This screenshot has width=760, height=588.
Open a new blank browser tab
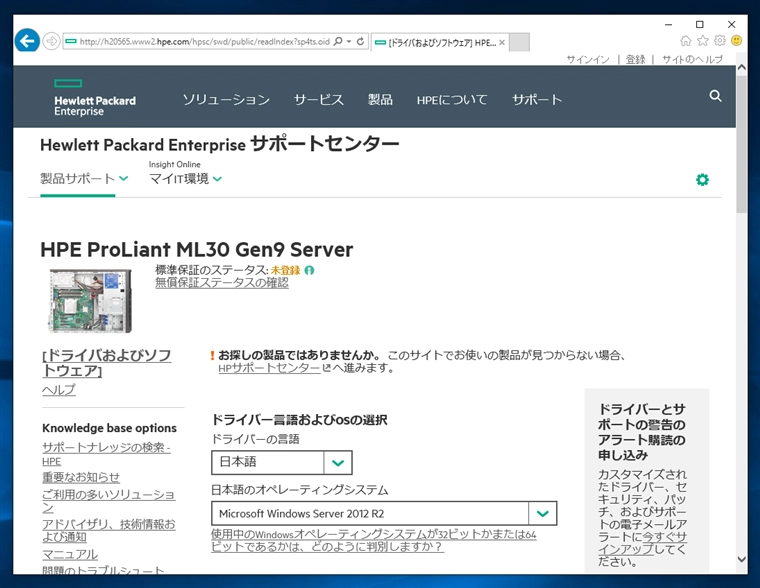(520, 42)
